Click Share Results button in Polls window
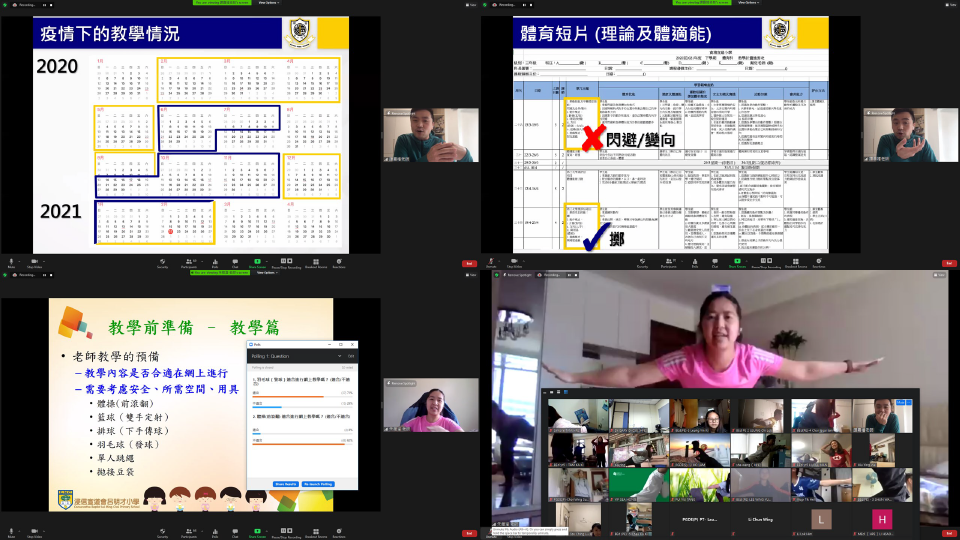This screenshot has width=960, height=540. tap(285, 484)
